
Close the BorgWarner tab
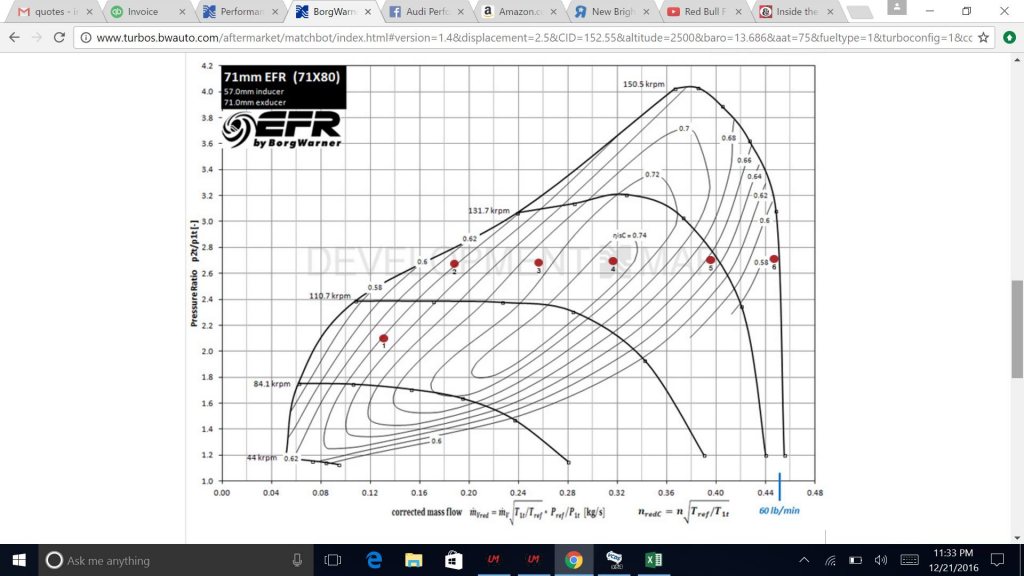point(368,12)
